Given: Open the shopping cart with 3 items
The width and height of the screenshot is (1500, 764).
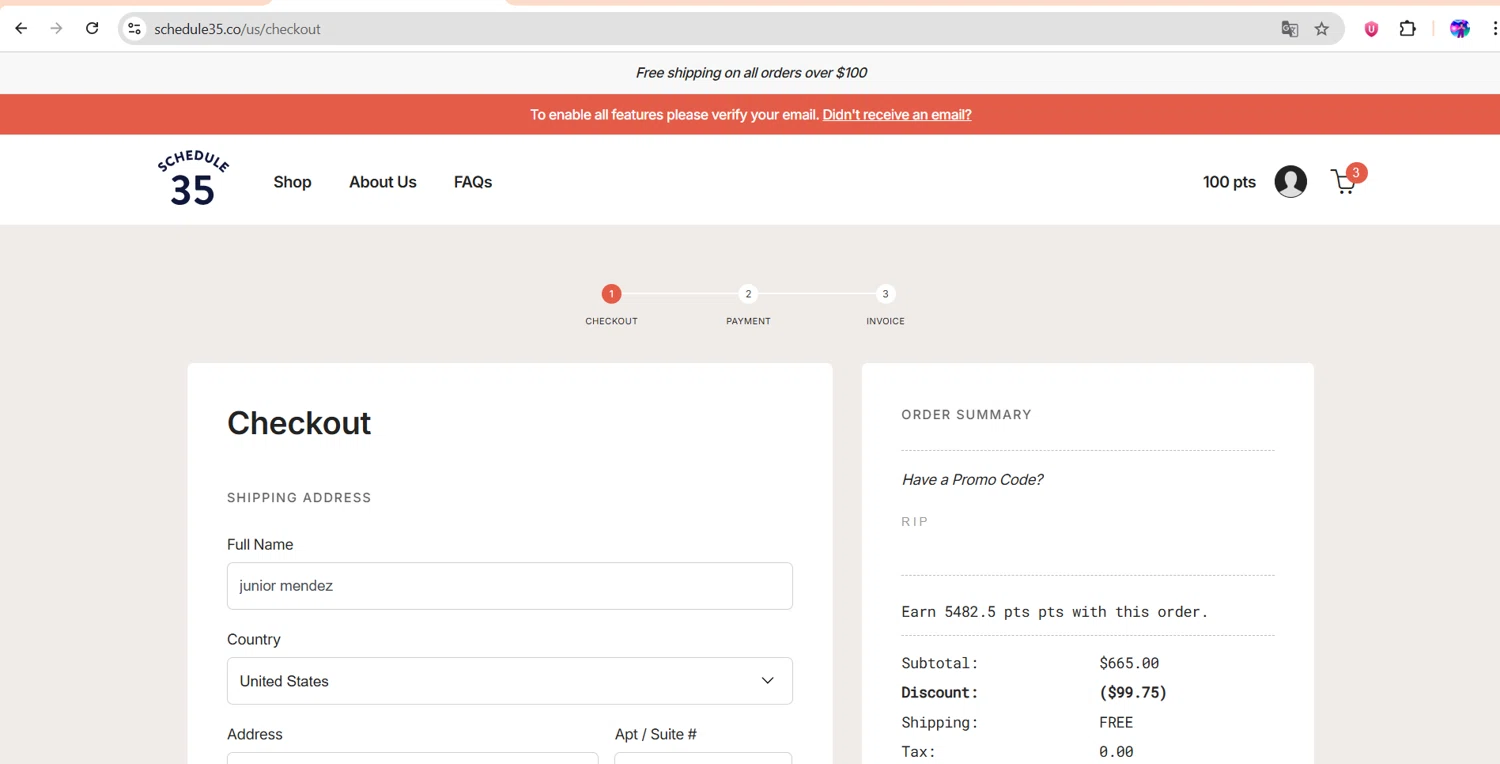Looking at the screenshot, I should pos(1348,180).
